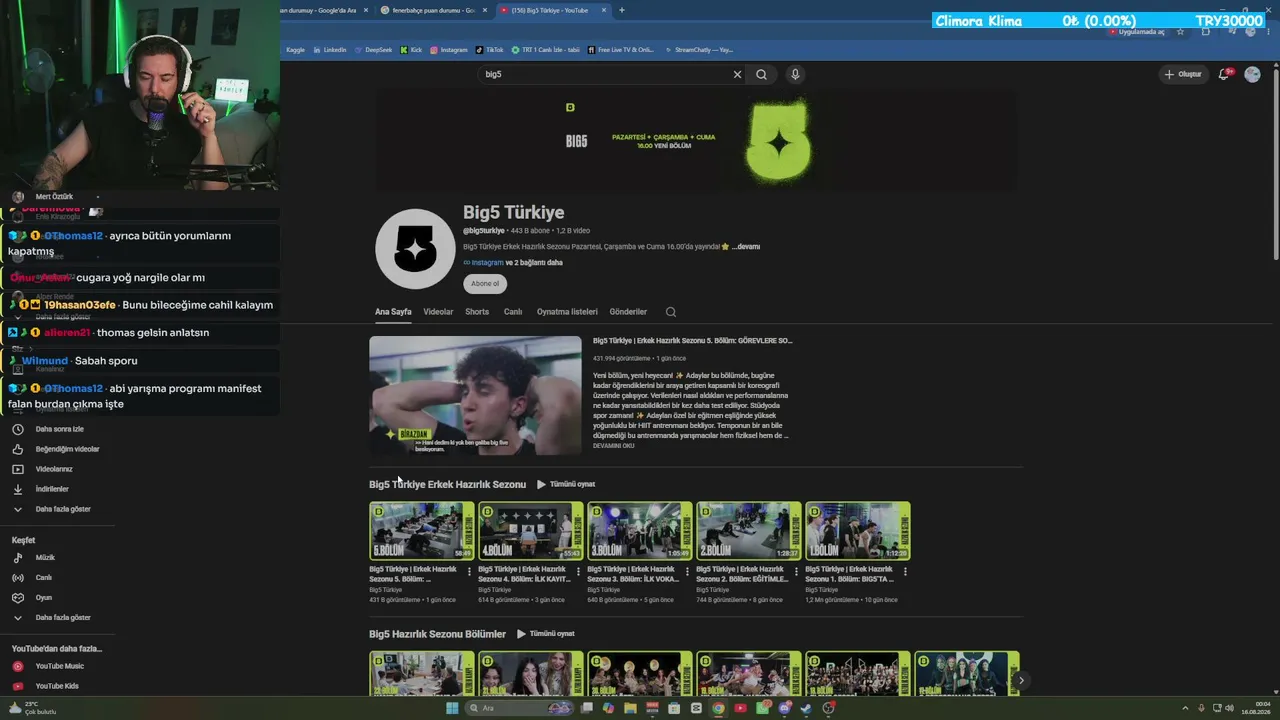Open options menu for the 3. Bölüm video
The width and height of the screenshot is (1280, 720).
(x=687, y=572)
